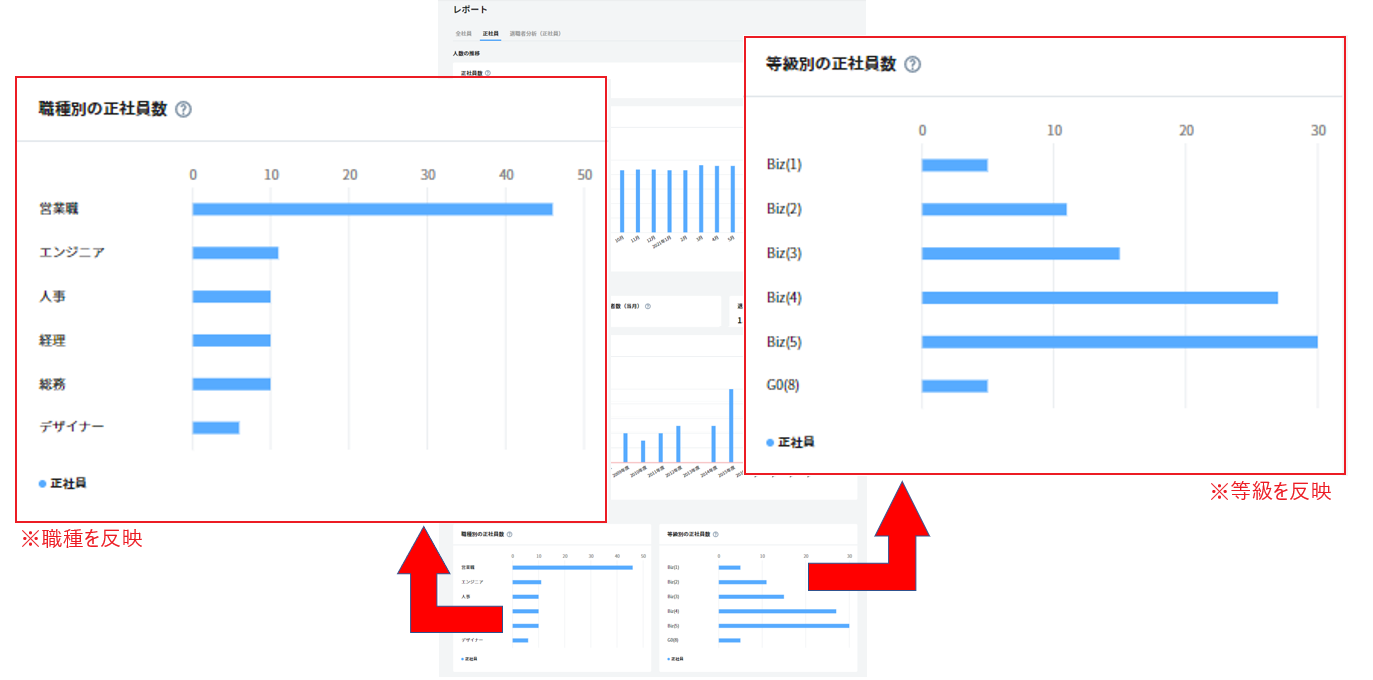The height and width of the screenshot is (680, 1373).
Task: Click help icon beside enlarged 等級別の正社員数 title
Action: click(x=912, y=64)
